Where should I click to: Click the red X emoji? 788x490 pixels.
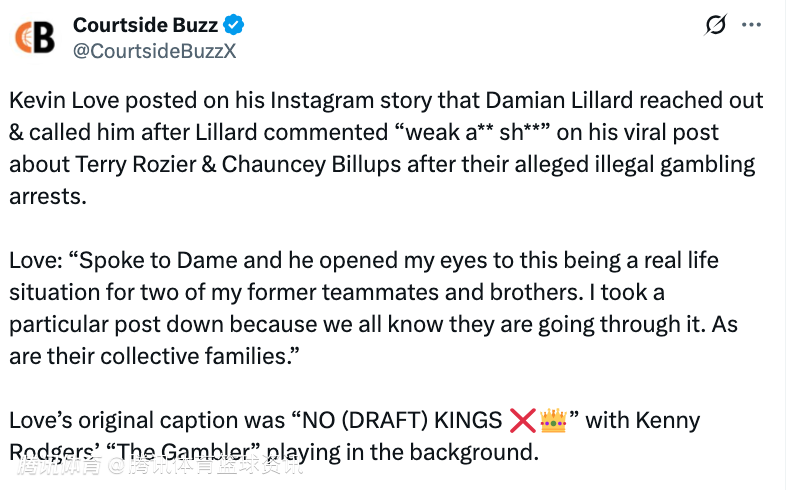click(x=523, y=420)
